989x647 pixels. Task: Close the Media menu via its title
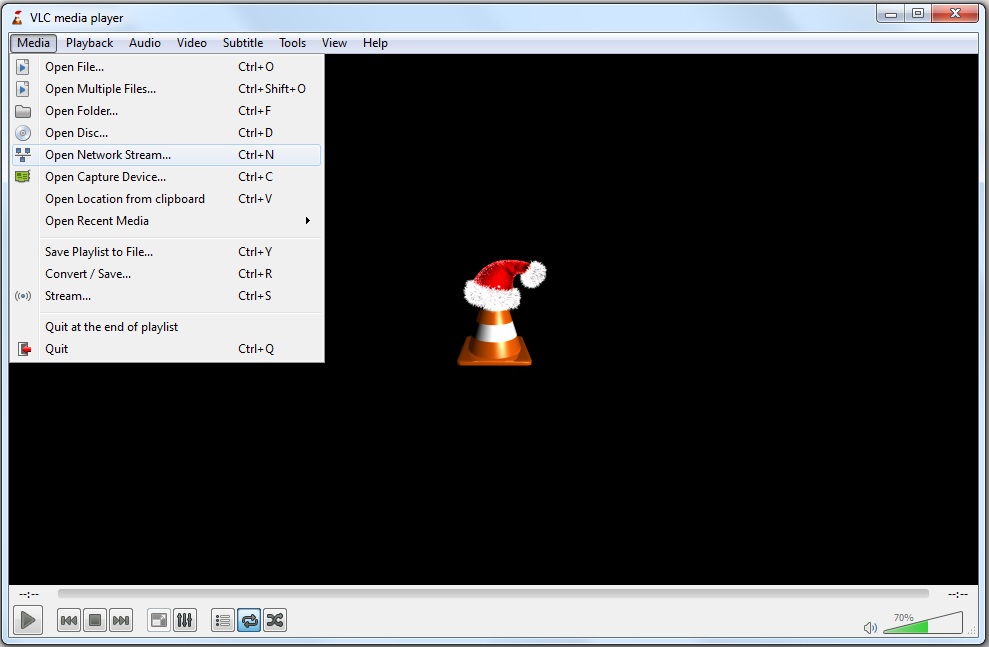pyautogui.click(x=33, y=43)
